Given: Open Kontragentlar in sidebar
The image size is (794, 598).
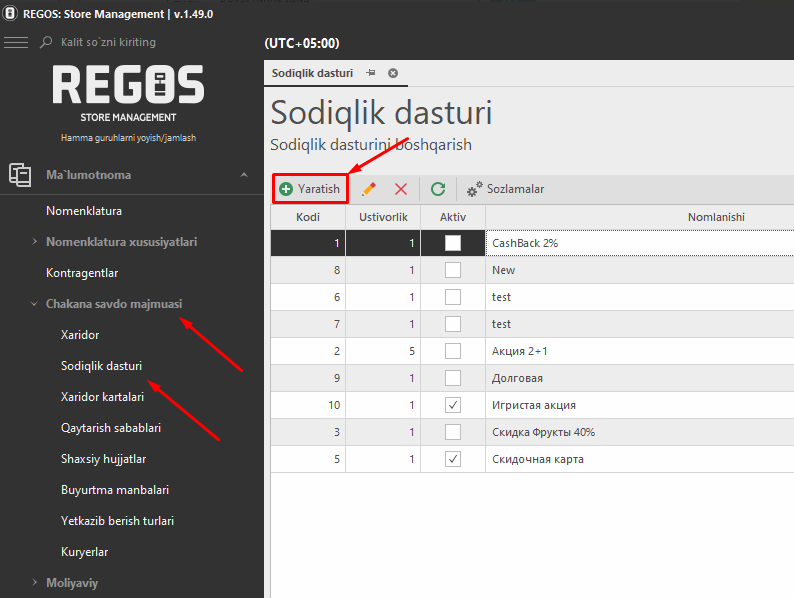Looking at the screenshot, I should [x=82, y=273].
